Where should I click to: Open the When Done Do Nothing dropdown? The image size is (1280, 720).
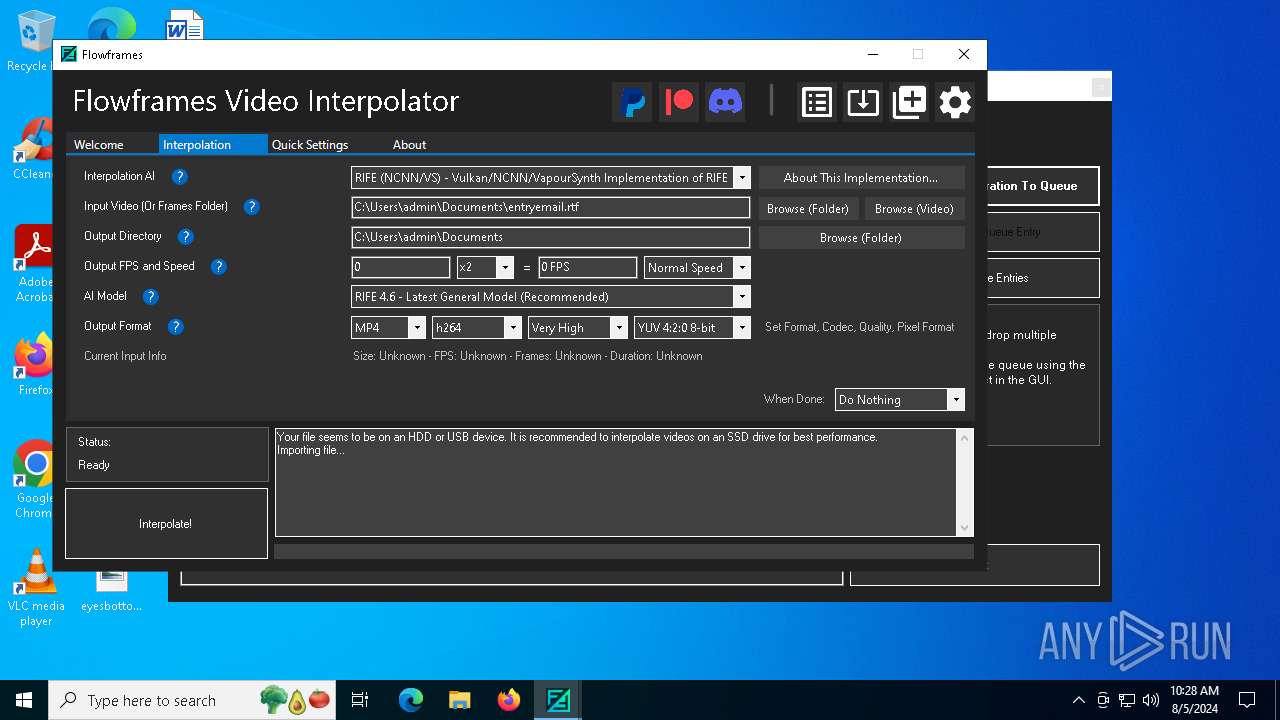tap(956, 400)
